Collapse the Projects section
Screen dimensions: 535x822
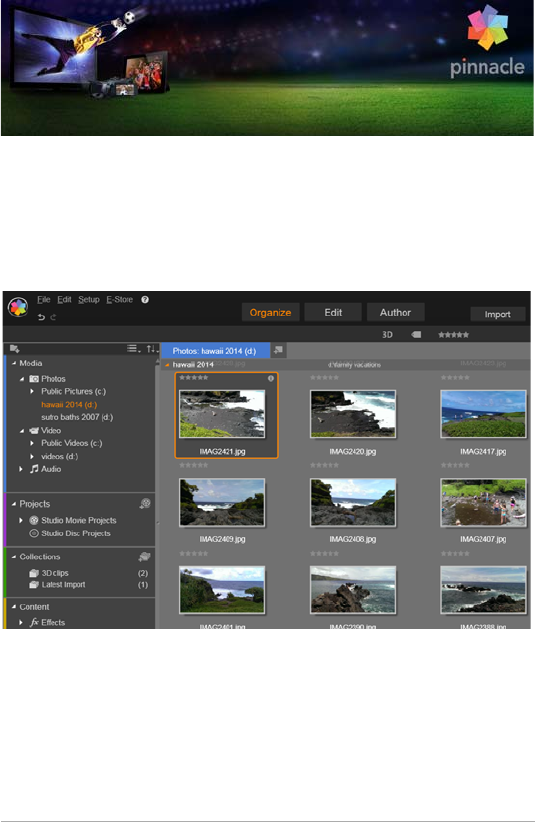[x=14, y=504]
